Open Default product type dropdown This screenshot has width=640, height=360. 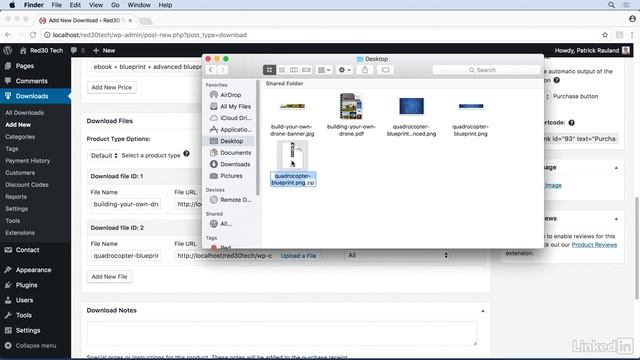(104, 156)
